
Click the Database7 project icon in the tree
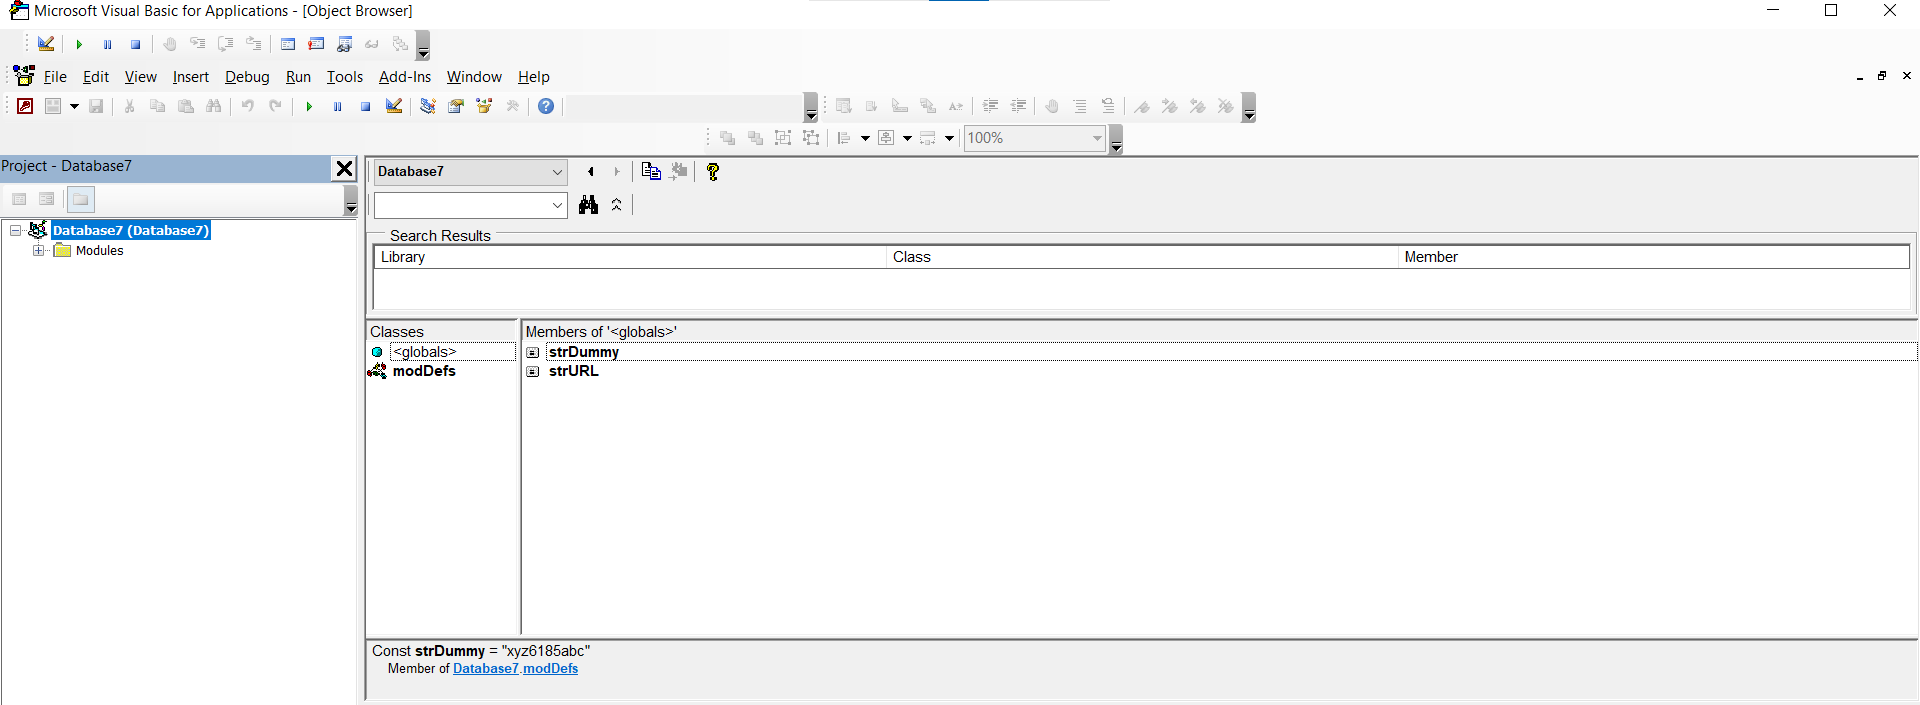[38, 230]
